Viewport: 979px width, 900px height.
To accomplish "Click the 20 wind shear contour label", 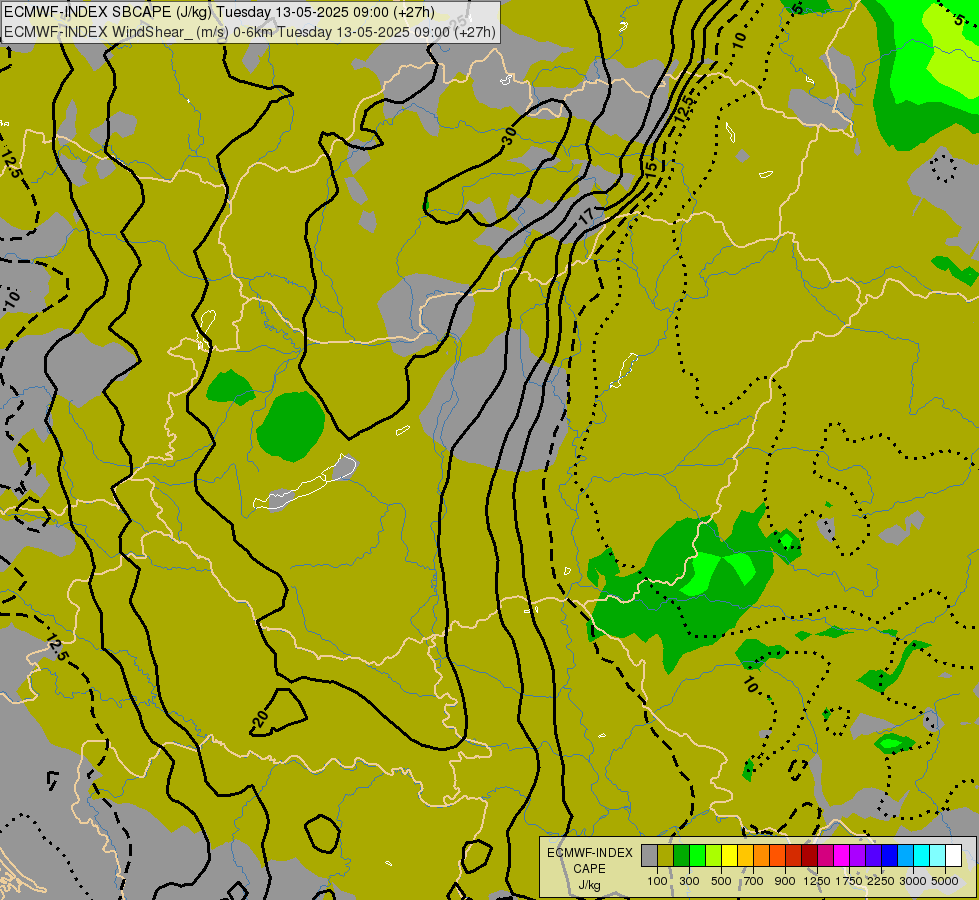I will pos(261,719).
